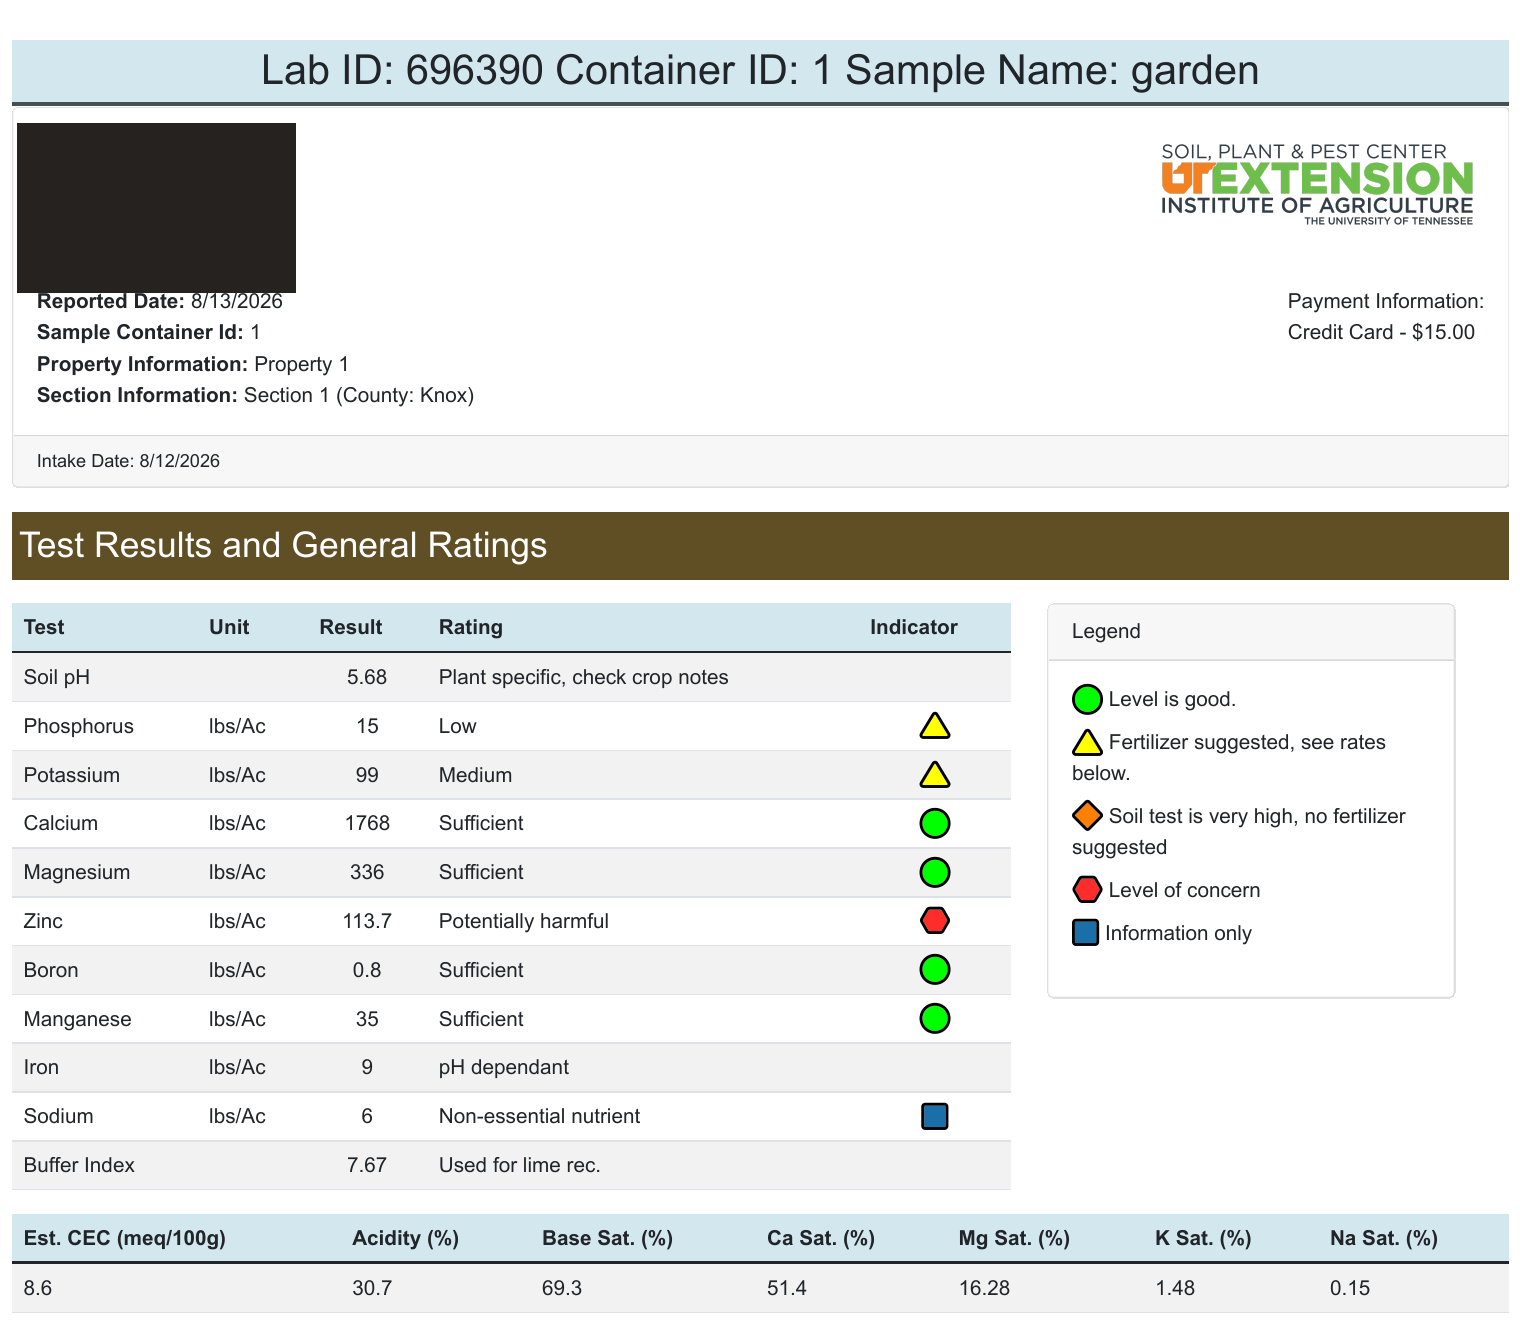Click the Sample Container Id line
The image size is (1520, 1328).
[x=149, y=332]
